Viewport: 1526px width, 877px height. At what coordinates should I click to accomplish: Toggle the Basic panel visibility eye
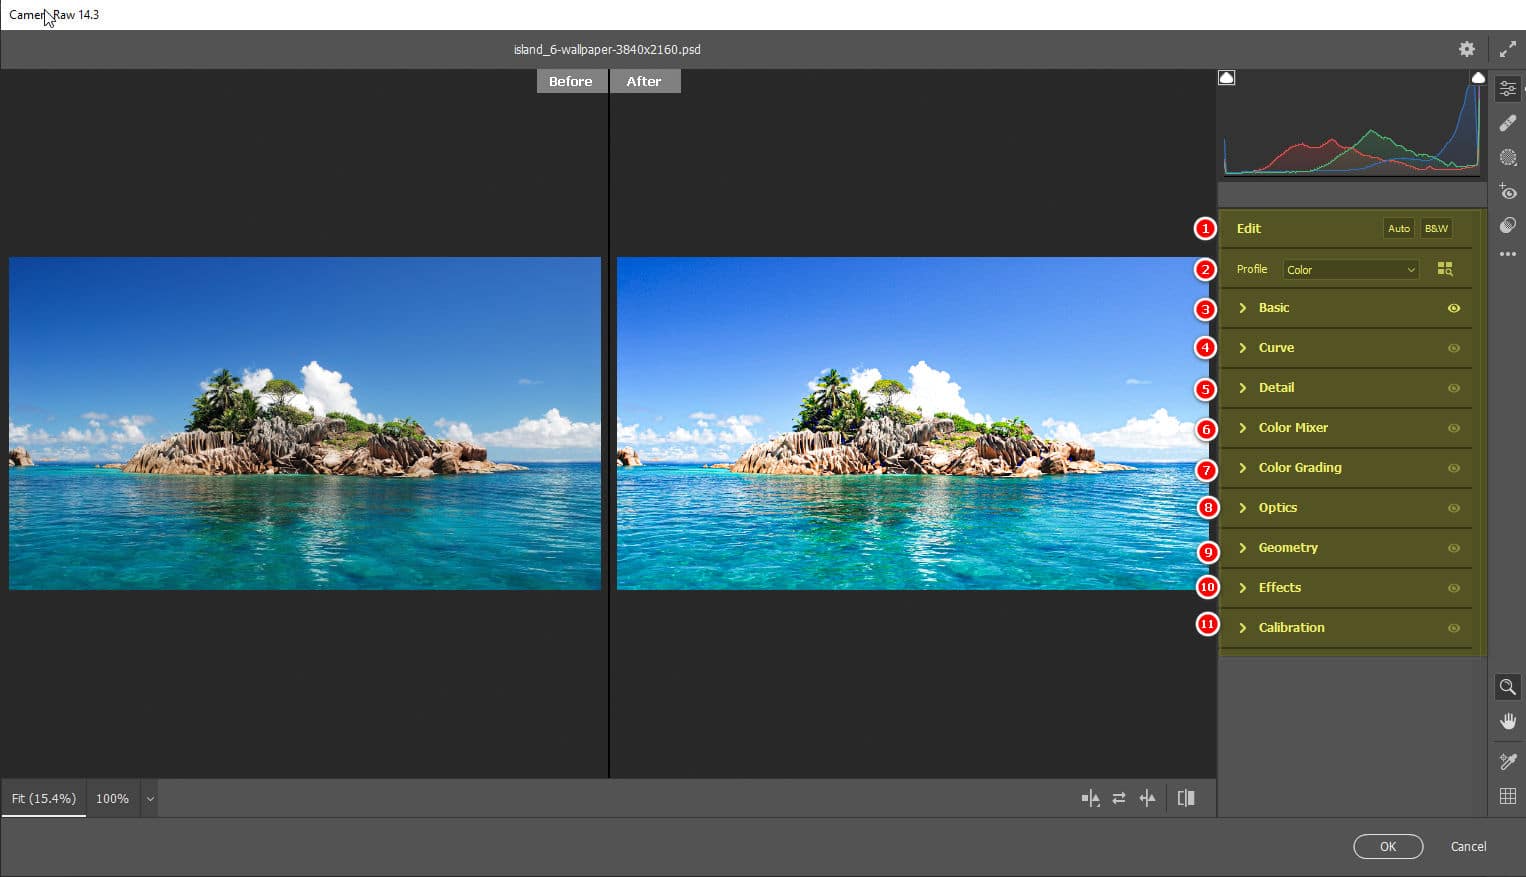1455,308
